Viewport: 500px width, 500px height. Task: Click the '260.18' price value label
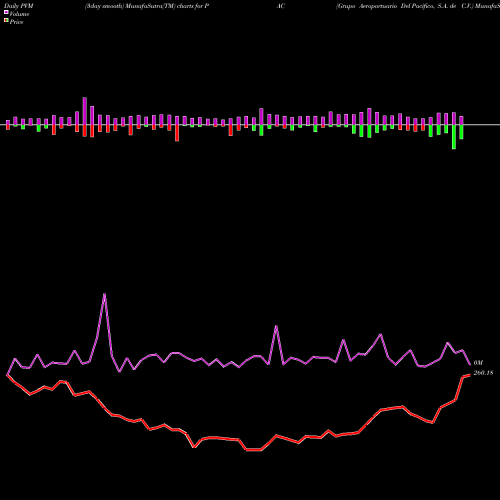click(483, 373)
